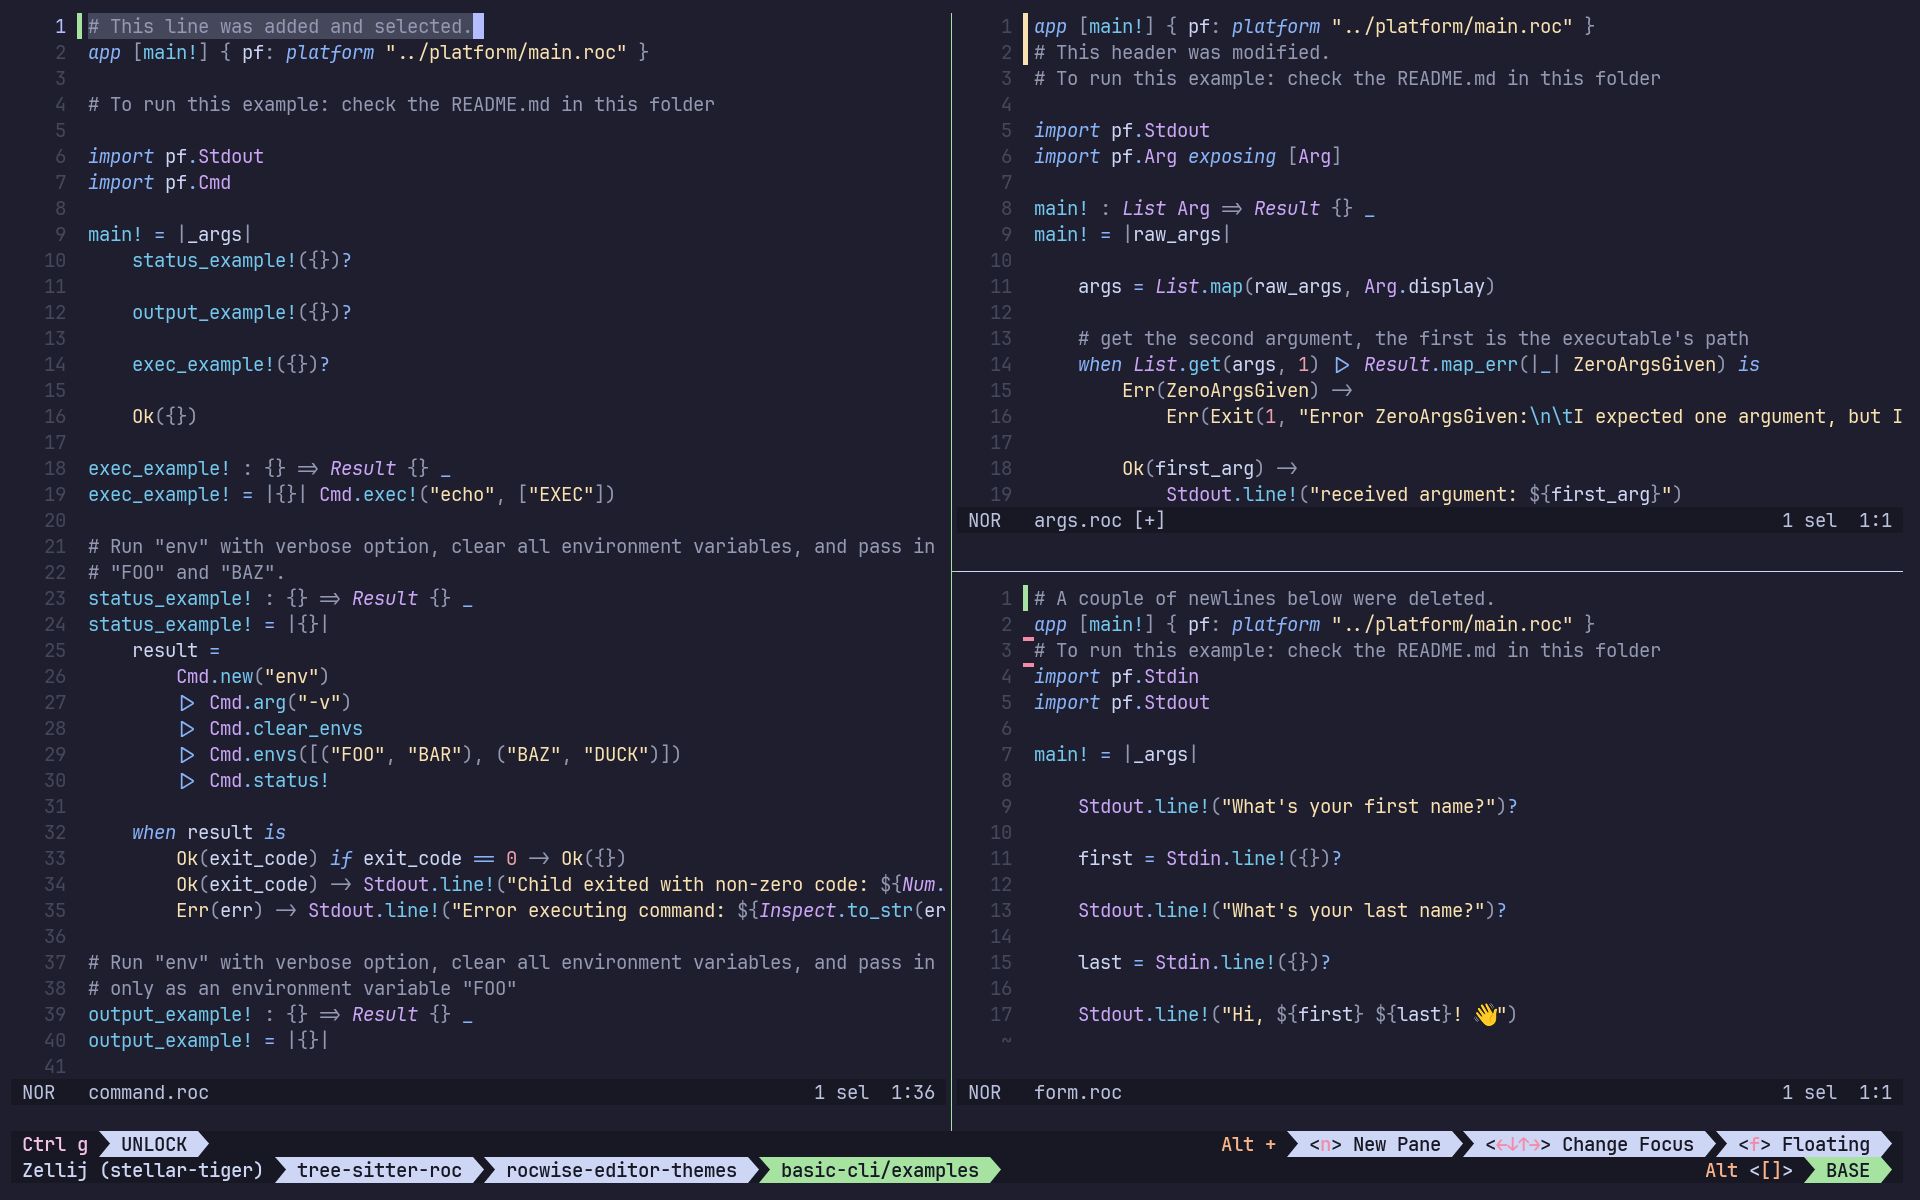Click "last = Stdin.line!({})?" line
This screenshot has width=1920, height=1200.
click(x=1204, y=962)
